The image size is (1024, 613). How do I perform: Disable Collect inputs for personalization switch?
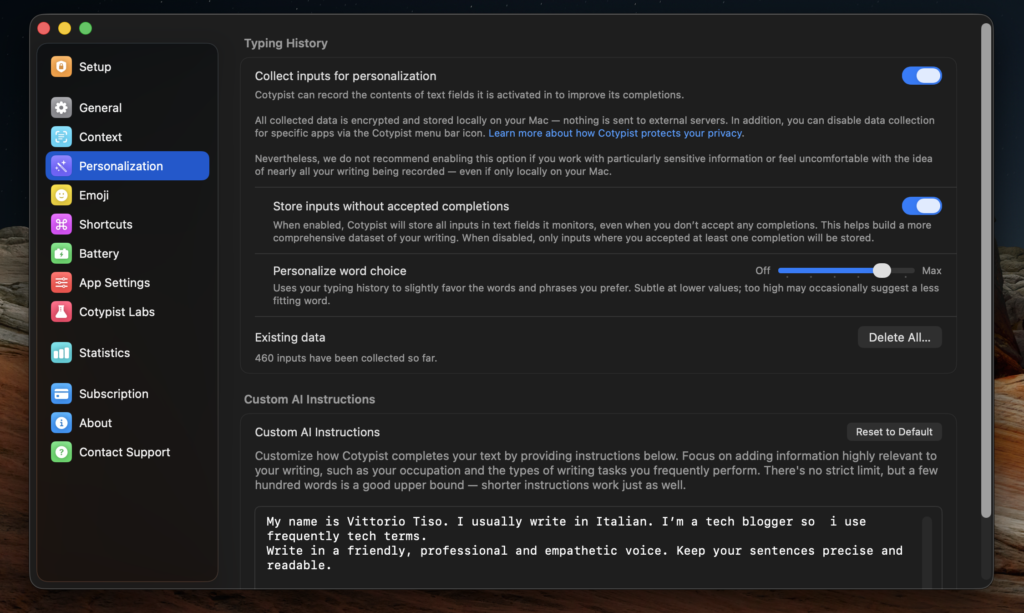[921, 76]
